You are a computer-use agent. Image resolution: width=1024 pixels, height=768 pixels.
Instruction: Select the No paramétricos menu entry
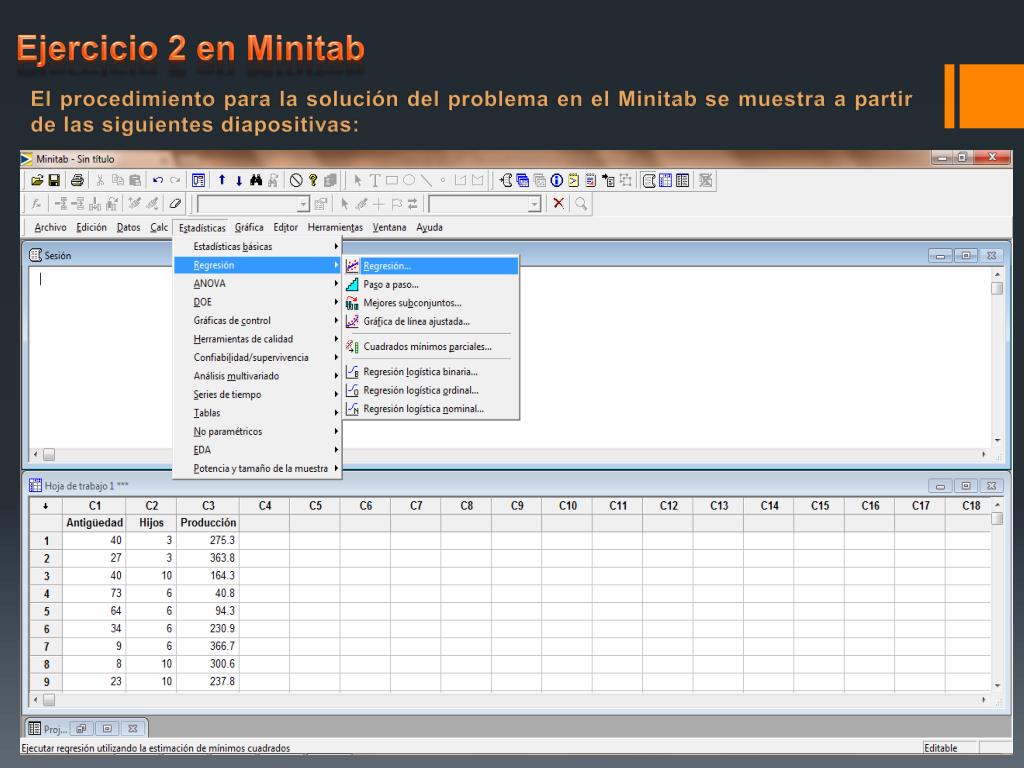pos(257,432)
